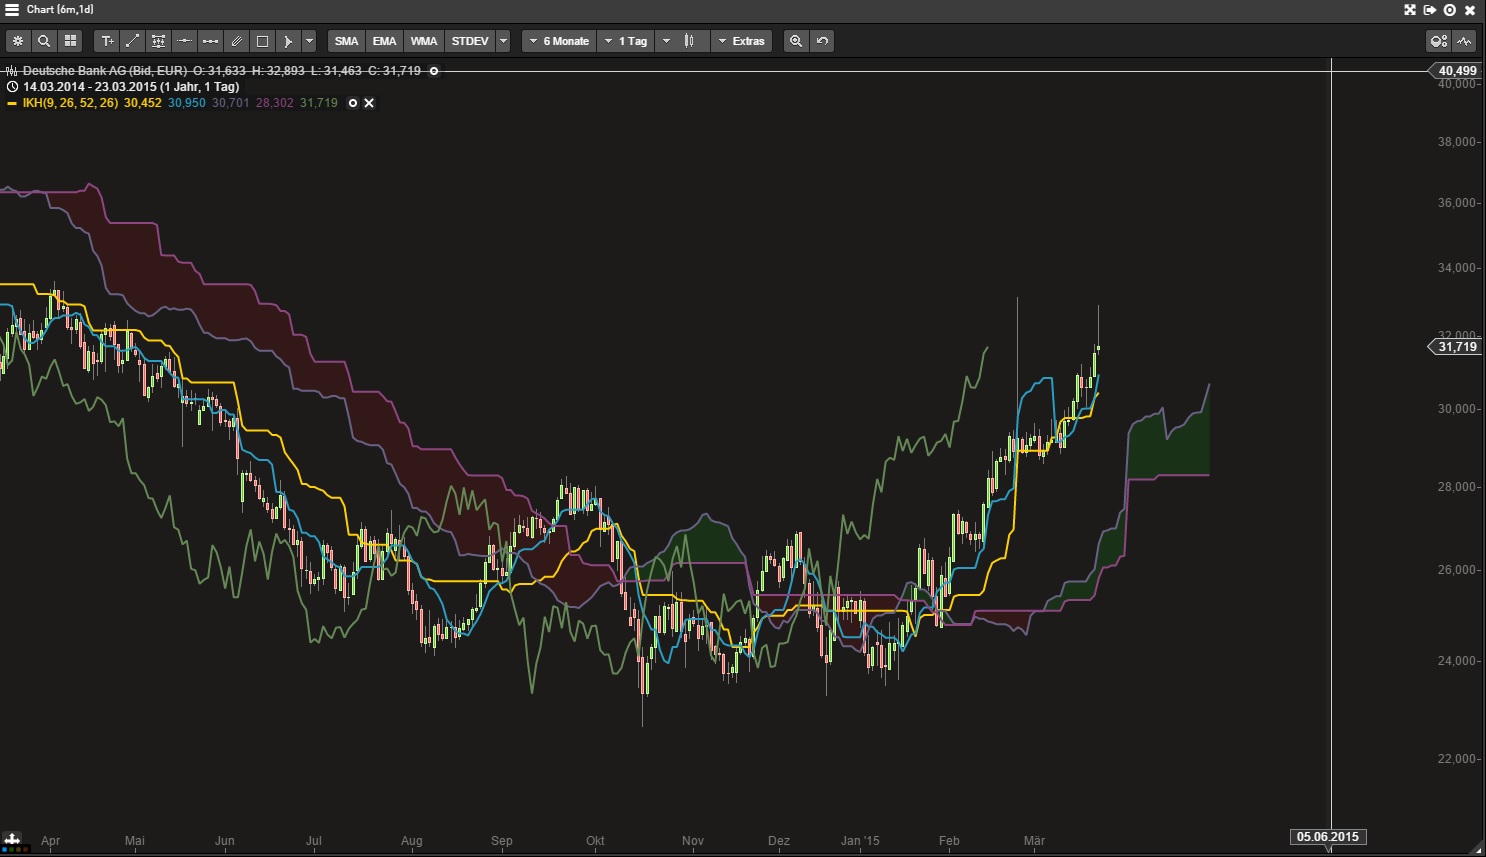Open the 6 Monate time range dropdown

point(560,41)
